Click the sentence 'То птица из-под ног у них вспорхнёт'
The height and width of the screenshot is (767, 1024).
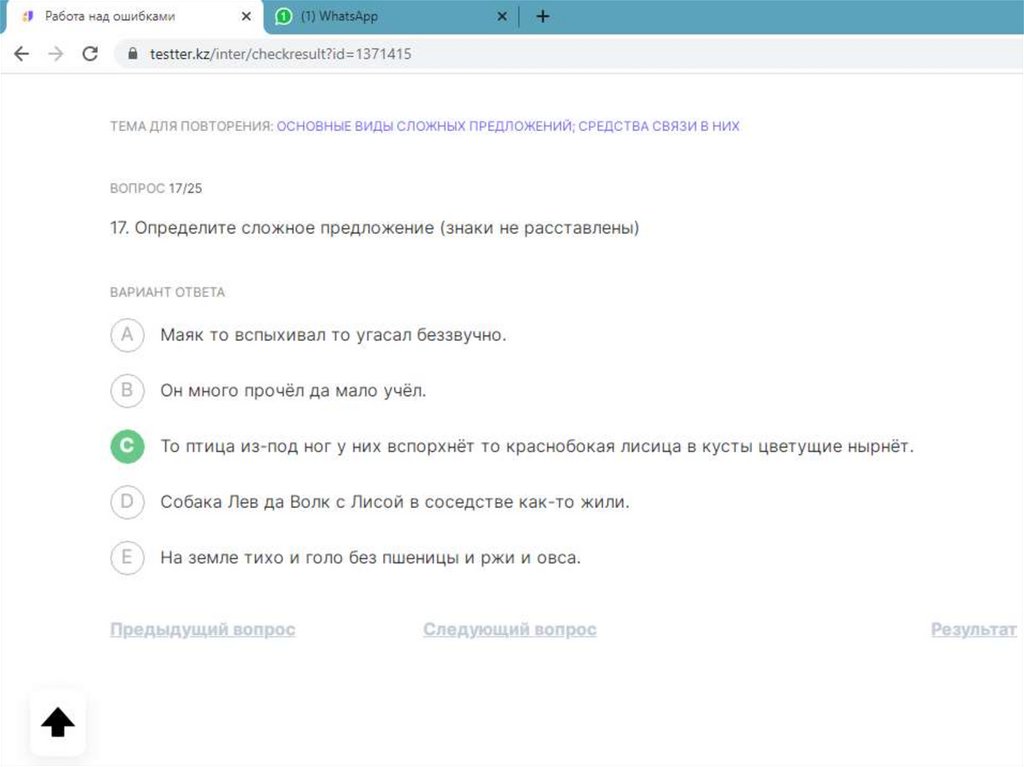point(317,446)
